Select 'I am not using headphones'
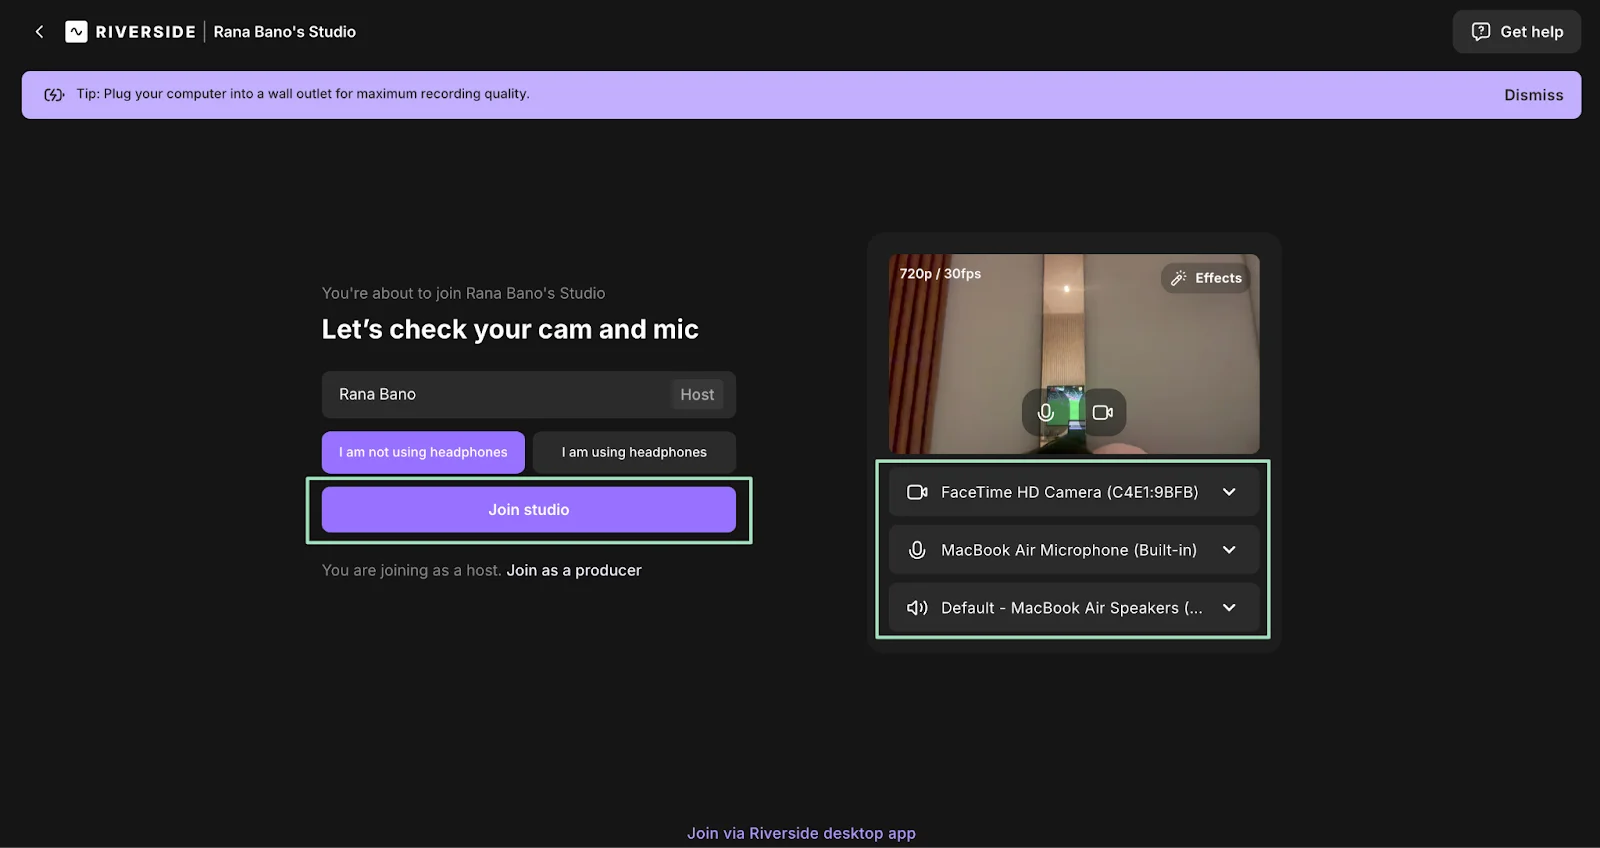Screen dimensions: 1600x848 point(423,452)
